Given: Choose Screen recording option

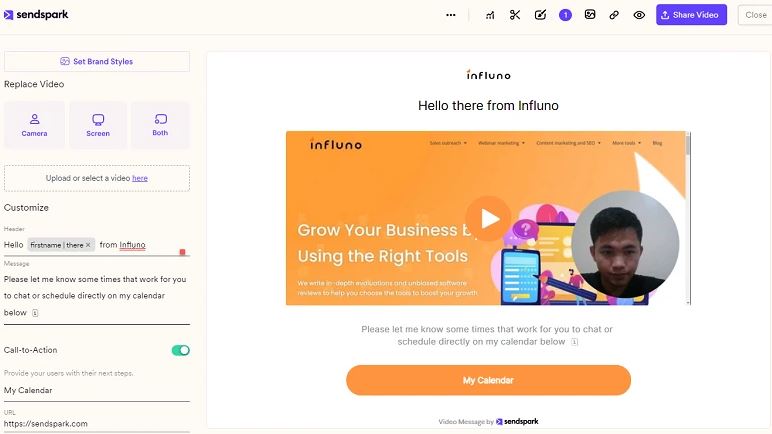Looking at the screenshot, I should point(98,125).
